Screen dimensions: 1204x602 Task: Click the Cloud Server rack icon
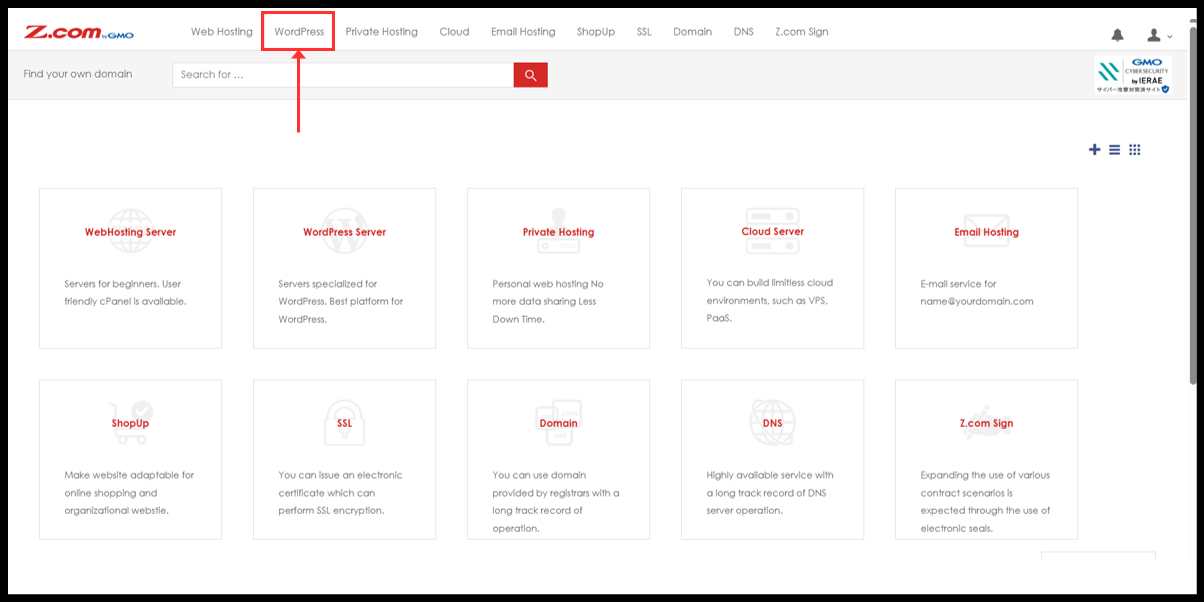point(772,230)
